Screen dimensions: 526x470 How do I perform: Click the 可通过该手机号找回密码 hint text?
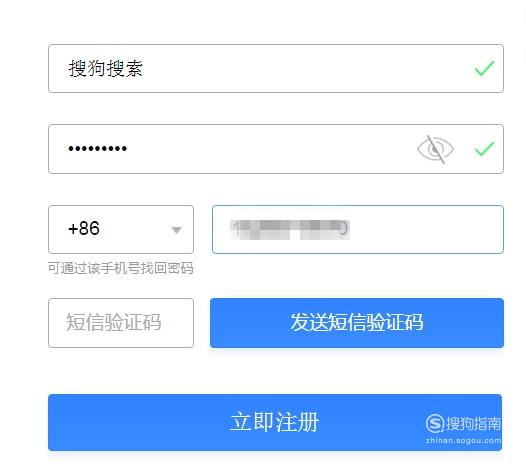click(x=121, y=268)
